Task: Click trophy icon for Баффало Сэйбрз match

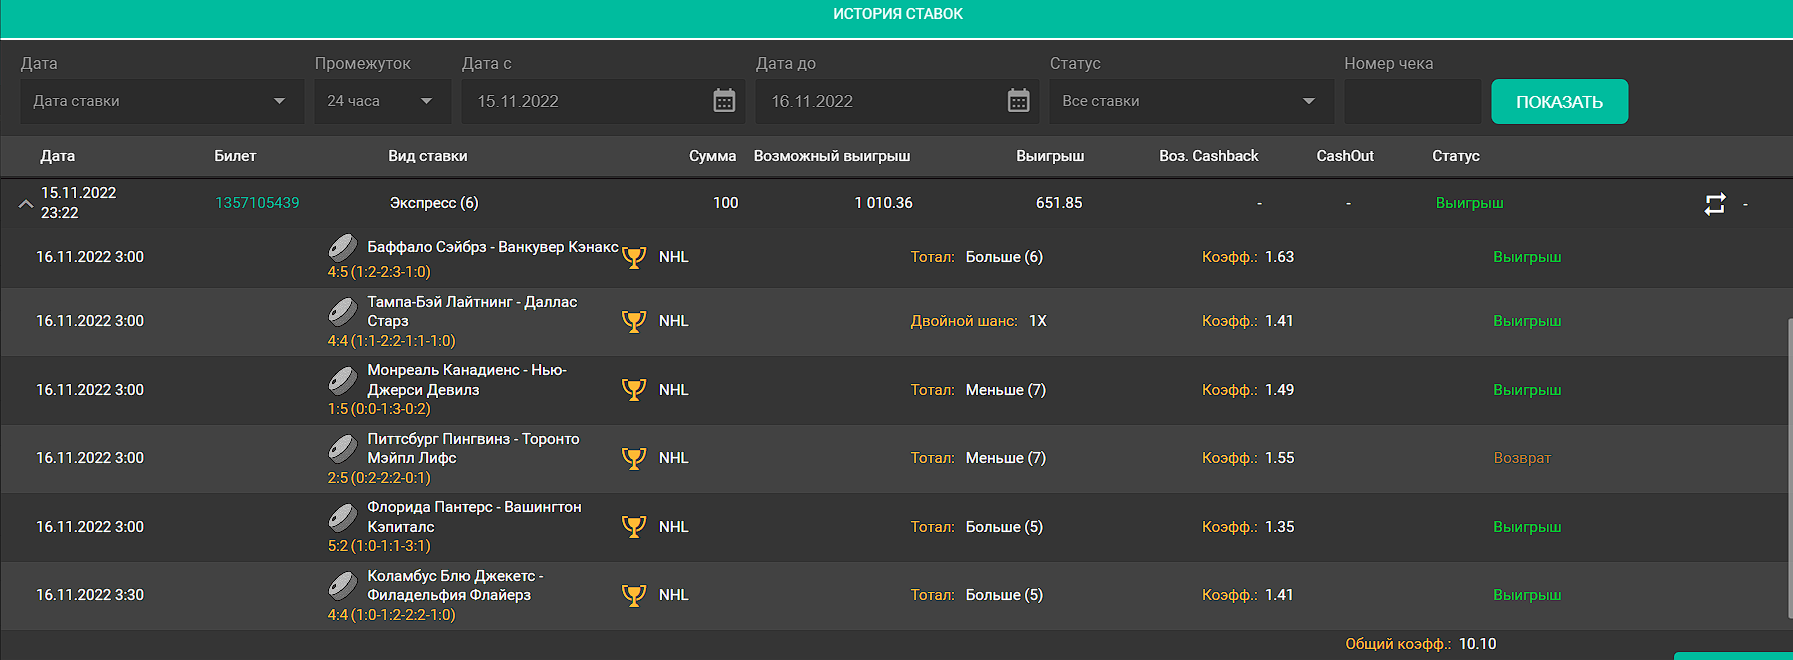Action: click(634, 257)
